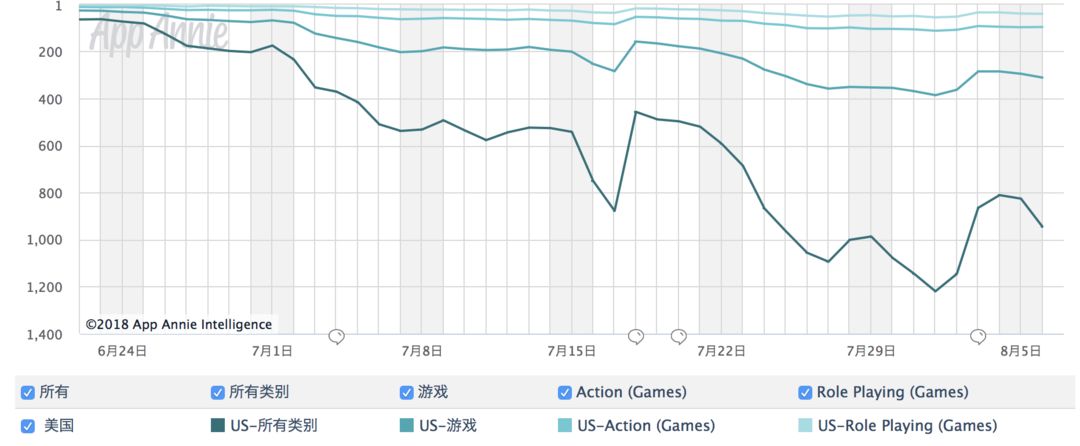Click the comment bubble near 7月4日
The image size is (1080, 446).
click(336, 337)
